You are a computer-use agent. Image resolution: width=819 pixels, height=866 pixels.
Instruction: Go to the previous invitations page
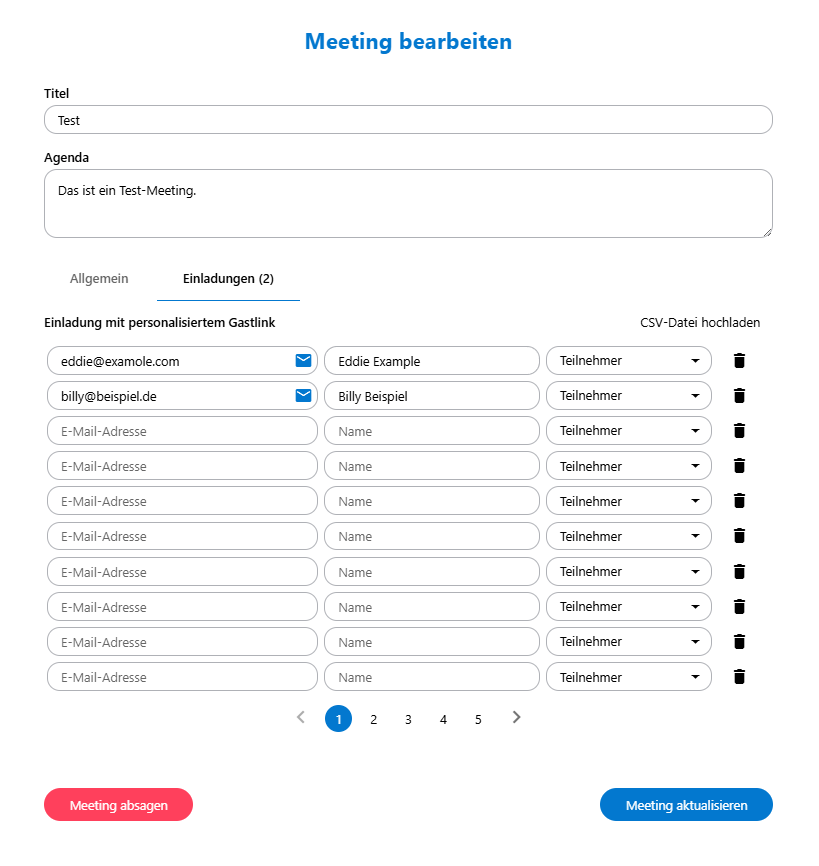pos(300,717)
